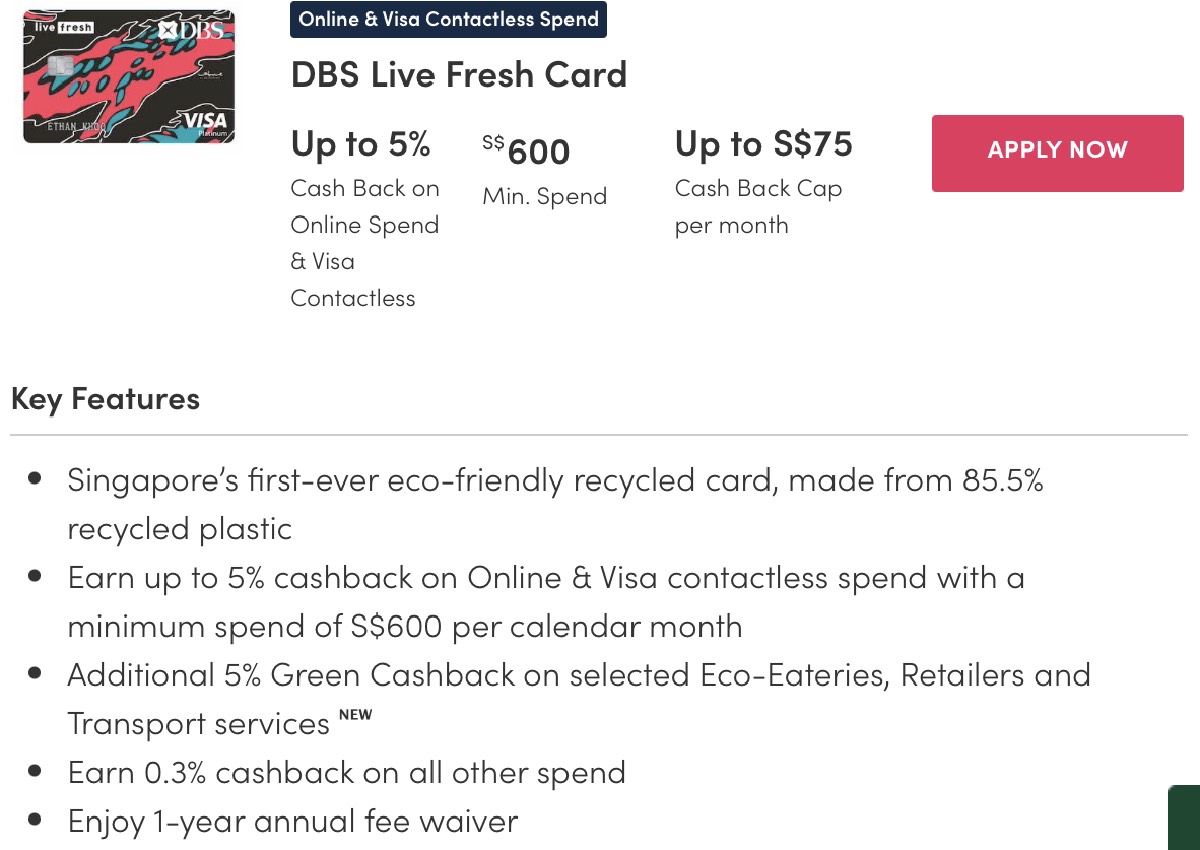Click the S$600 minimum spend amount
Viewport: 1200px width, 850px height.
pyautogui.click(x=526, y=152)
